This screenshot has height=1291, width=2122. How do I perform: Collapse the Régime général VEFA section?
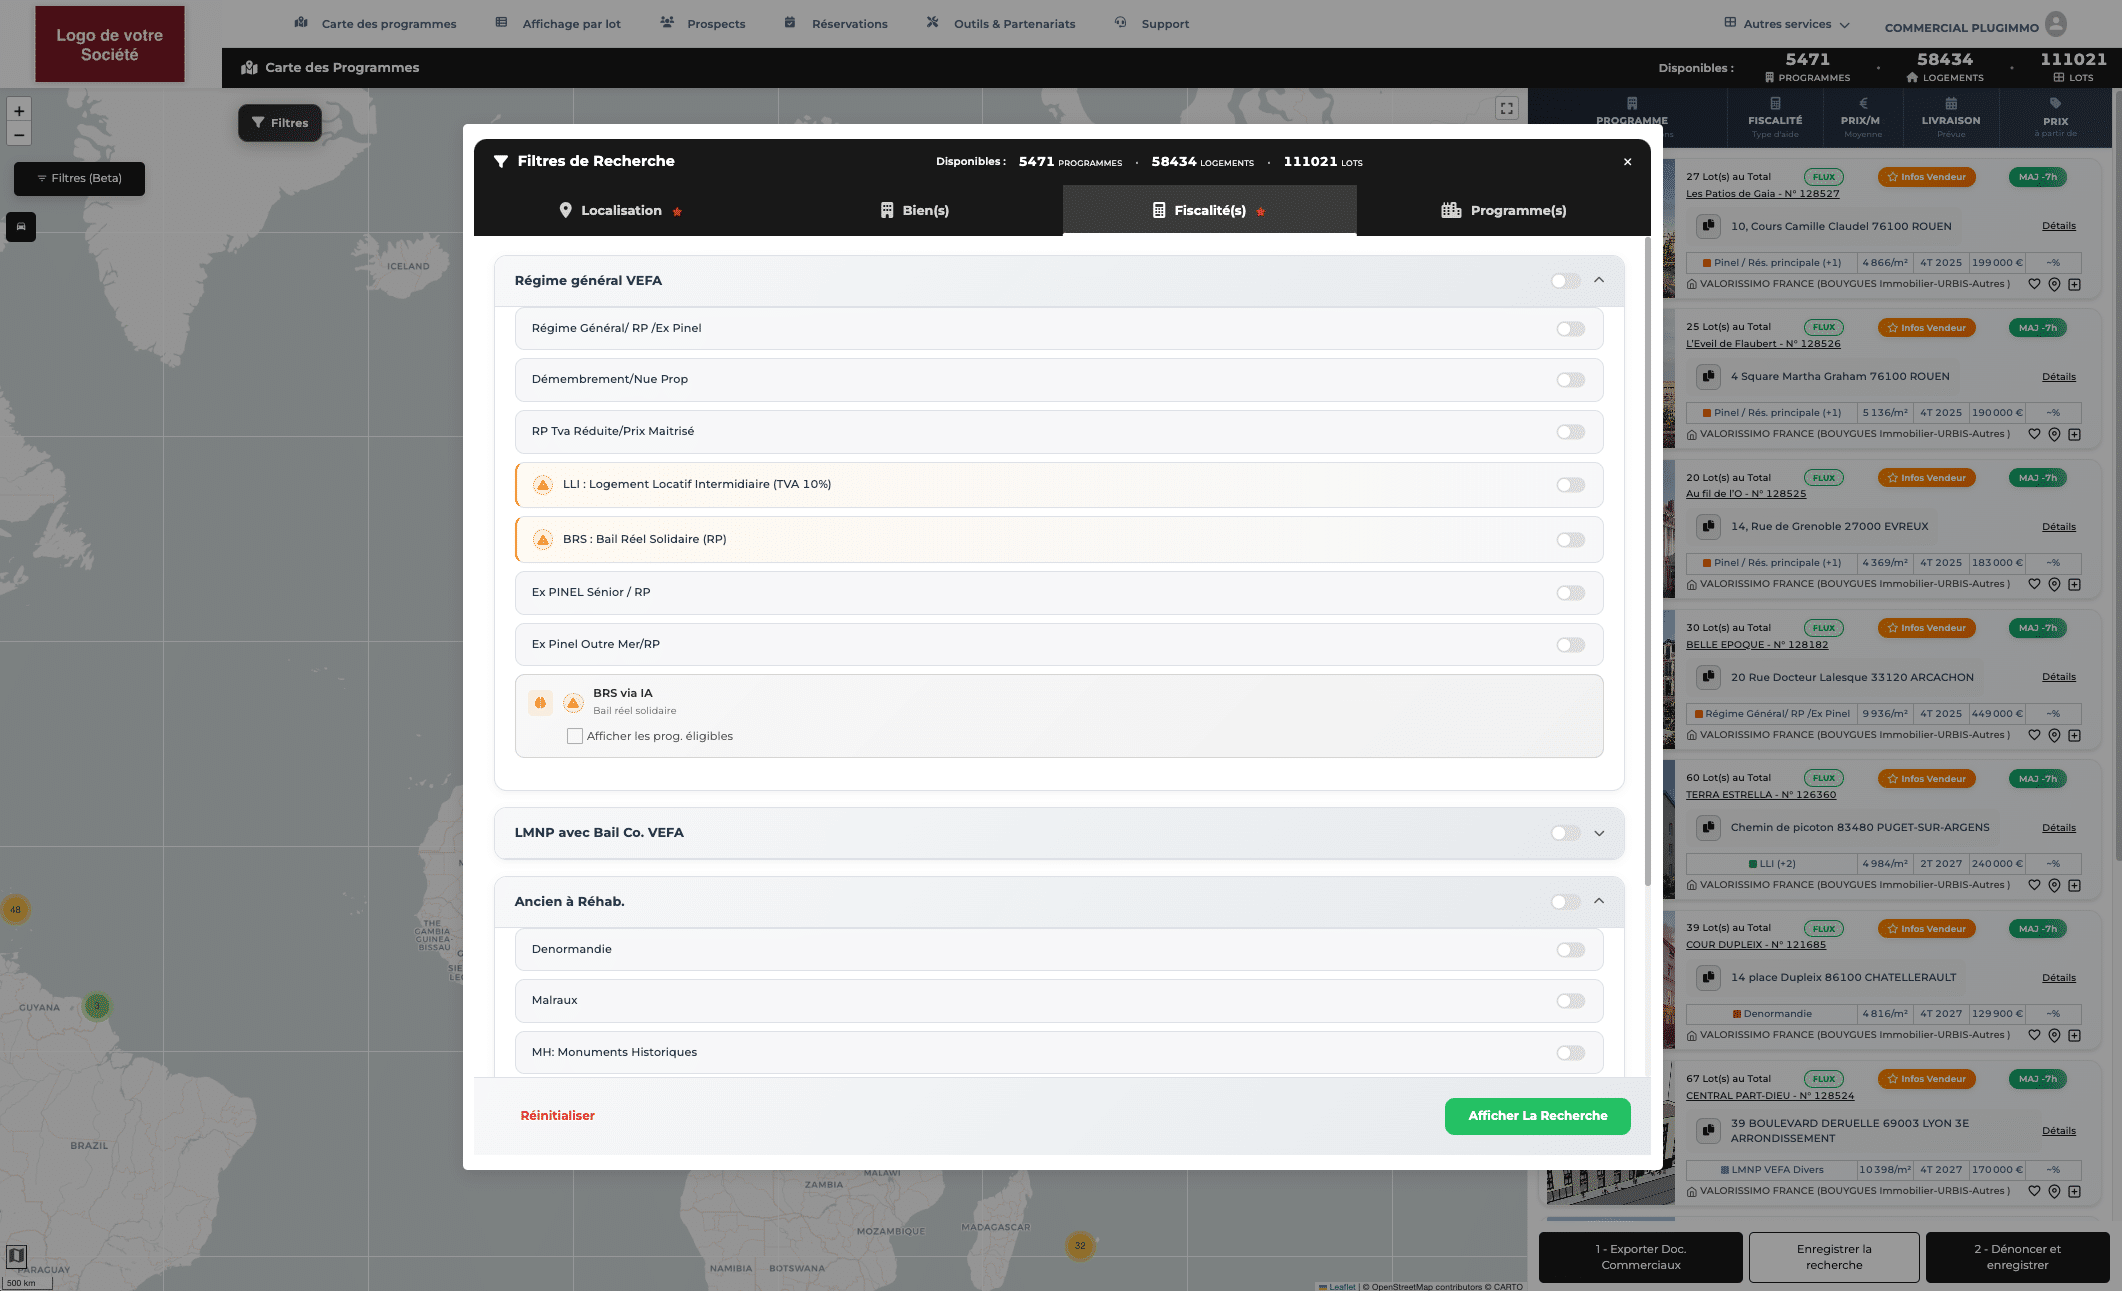[1599, 280]
